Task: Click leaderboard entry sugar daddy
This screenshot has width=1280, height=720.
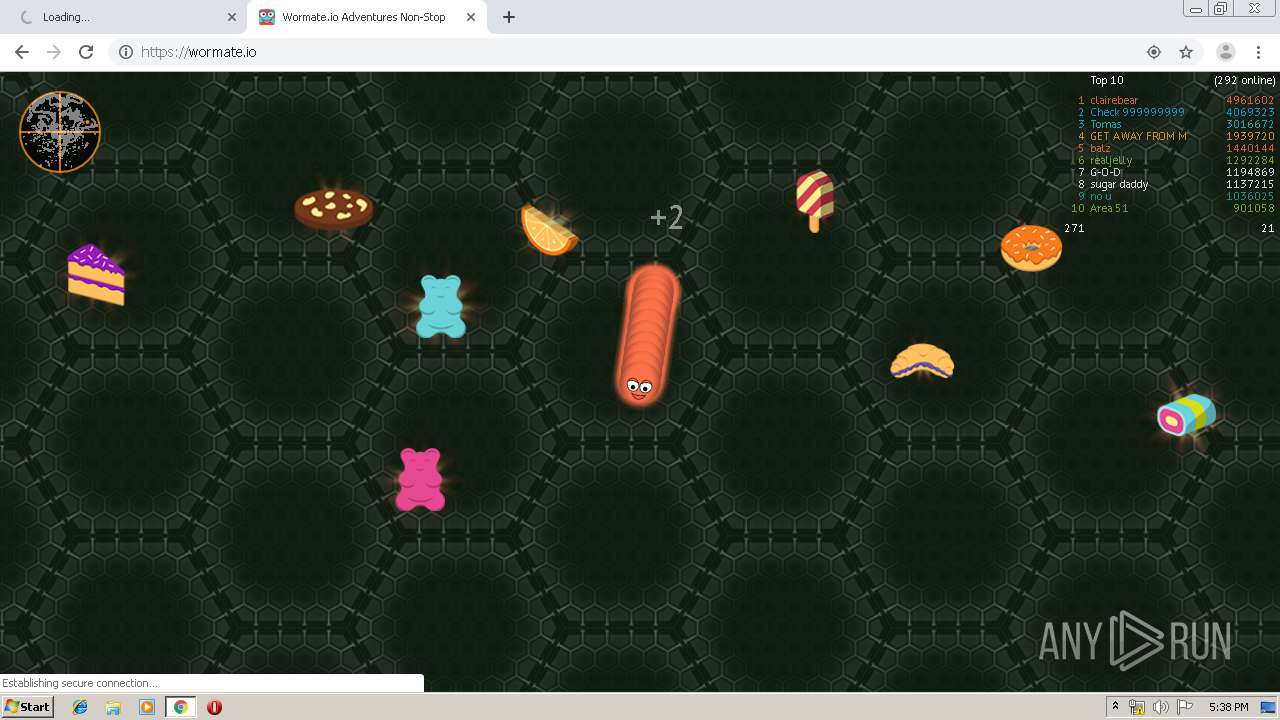Action: 1119,184
